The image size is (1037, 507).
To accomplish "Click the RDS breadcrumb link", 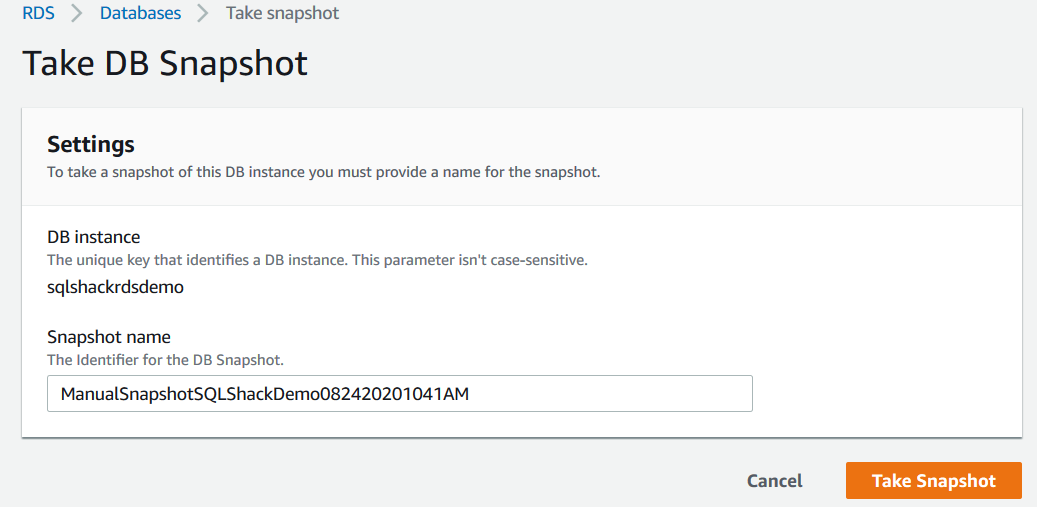I will pyautogui.click(x=38, y=14).
